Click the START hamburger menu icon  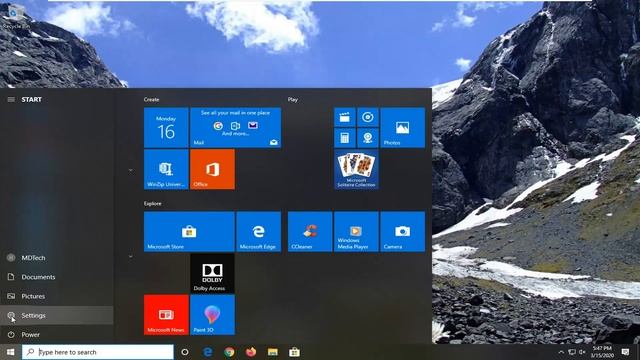(11, 100)
